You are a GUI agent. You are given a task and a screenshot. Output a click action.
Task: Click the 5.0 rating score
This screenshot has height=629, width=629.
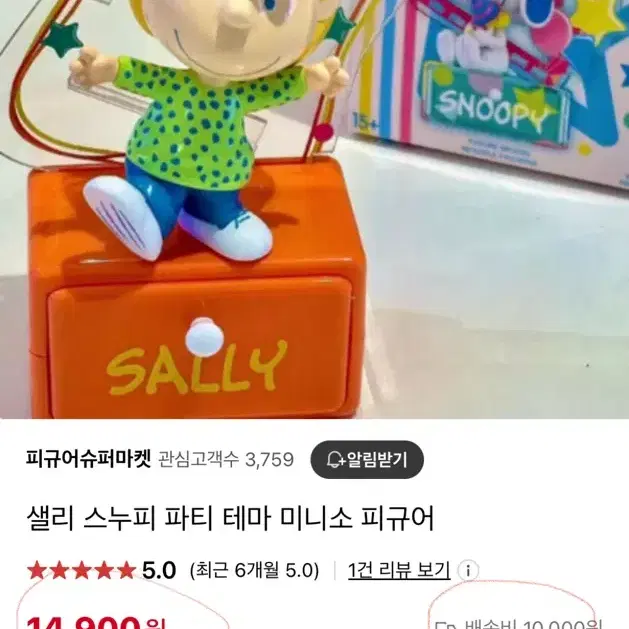coord(159,570)
